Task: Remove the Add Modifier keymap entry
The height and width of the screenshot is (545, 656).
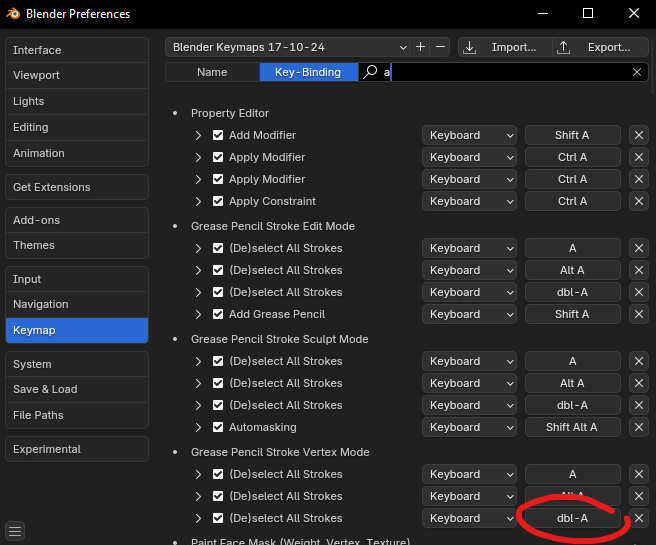Action: pyautogui.click(x=638, y=135)
